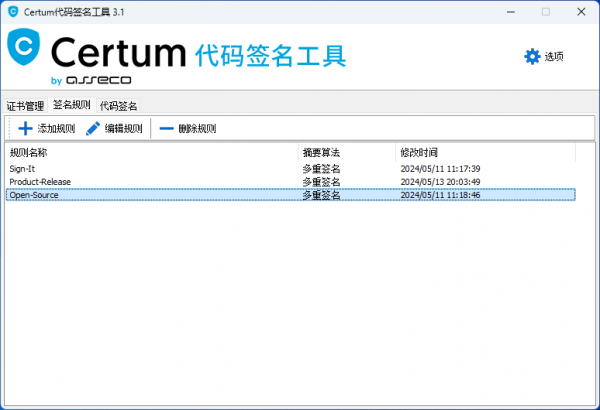Click the Certum shield logo in header
600x410 pixels.
24,47
